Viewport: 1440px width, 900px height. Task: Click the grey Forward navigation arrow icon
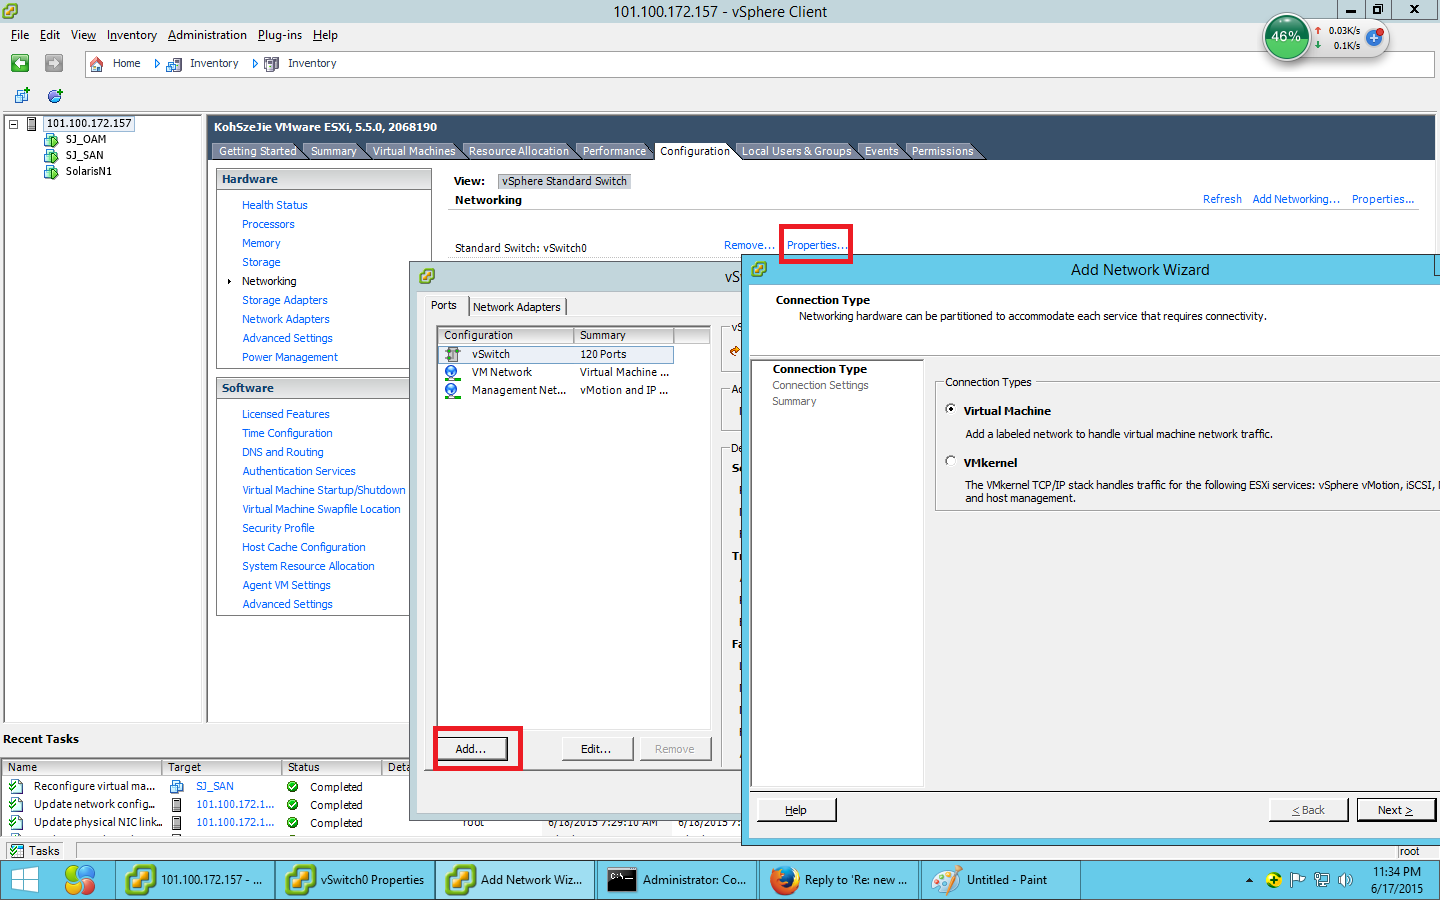pyautogui.click(x=54, y=63)
